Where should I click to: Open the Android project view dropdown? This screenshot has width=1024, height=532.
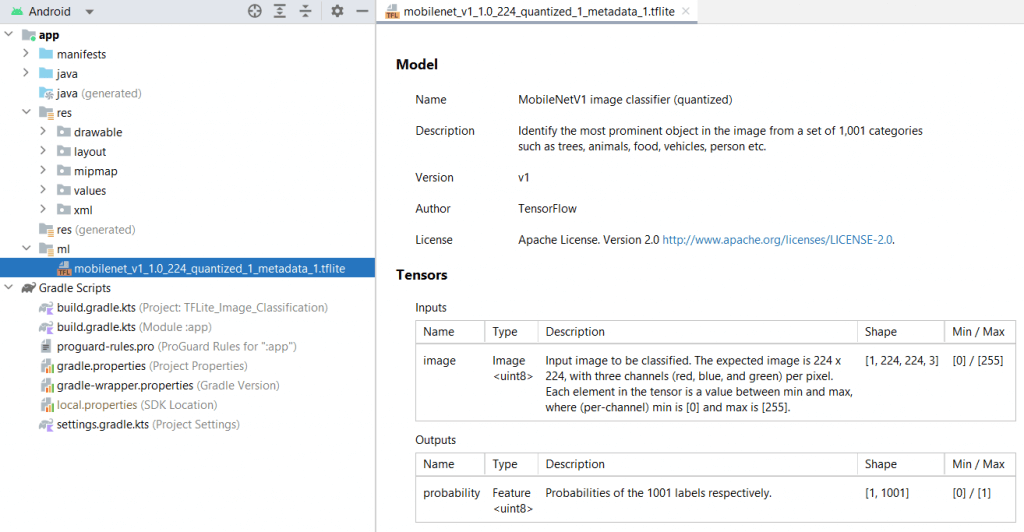click(x=89, y=12)
